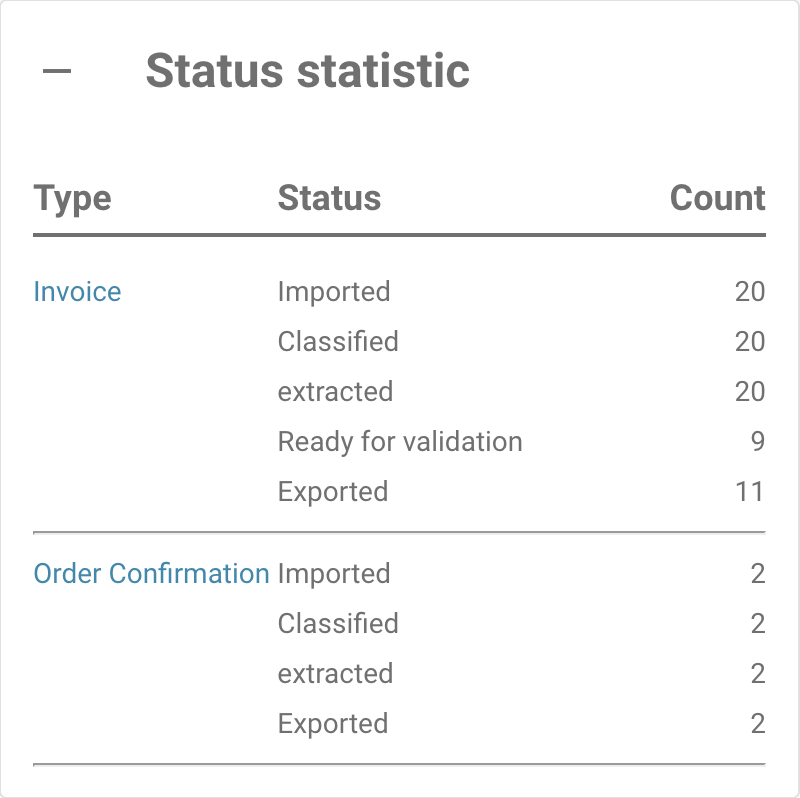The width and height of the screenshot is (800, 798).
Task: Select Order Confirmation extracted status
Action: [335, 674]
